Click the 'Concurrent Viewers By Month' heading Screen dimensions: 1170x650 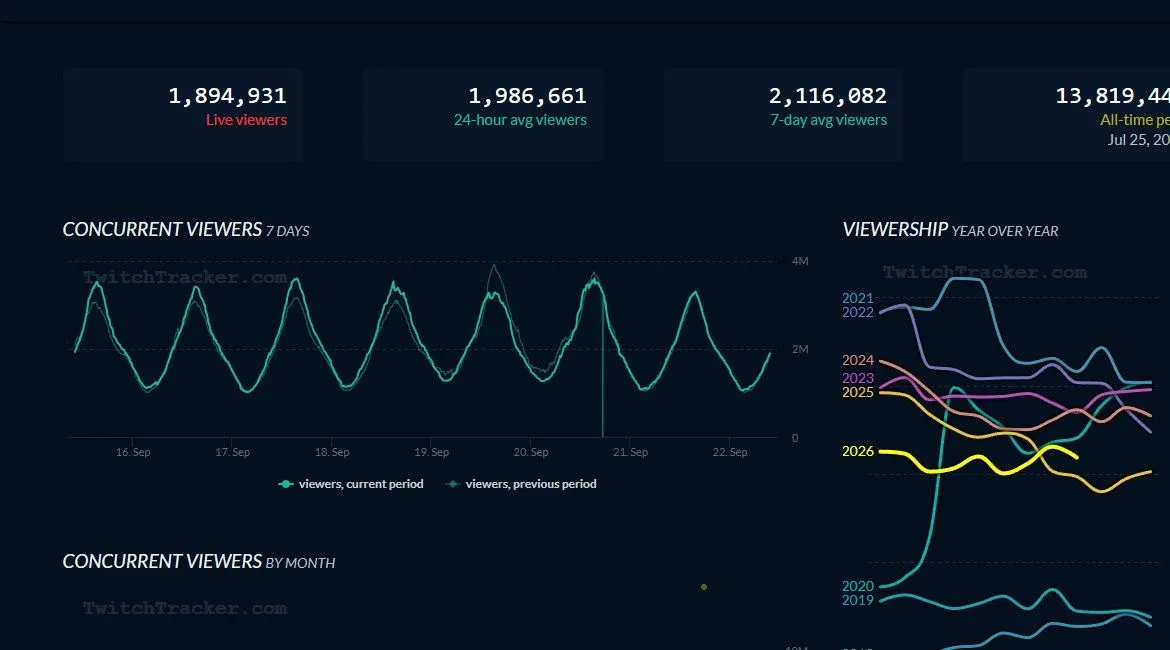(x=198, y=562)
